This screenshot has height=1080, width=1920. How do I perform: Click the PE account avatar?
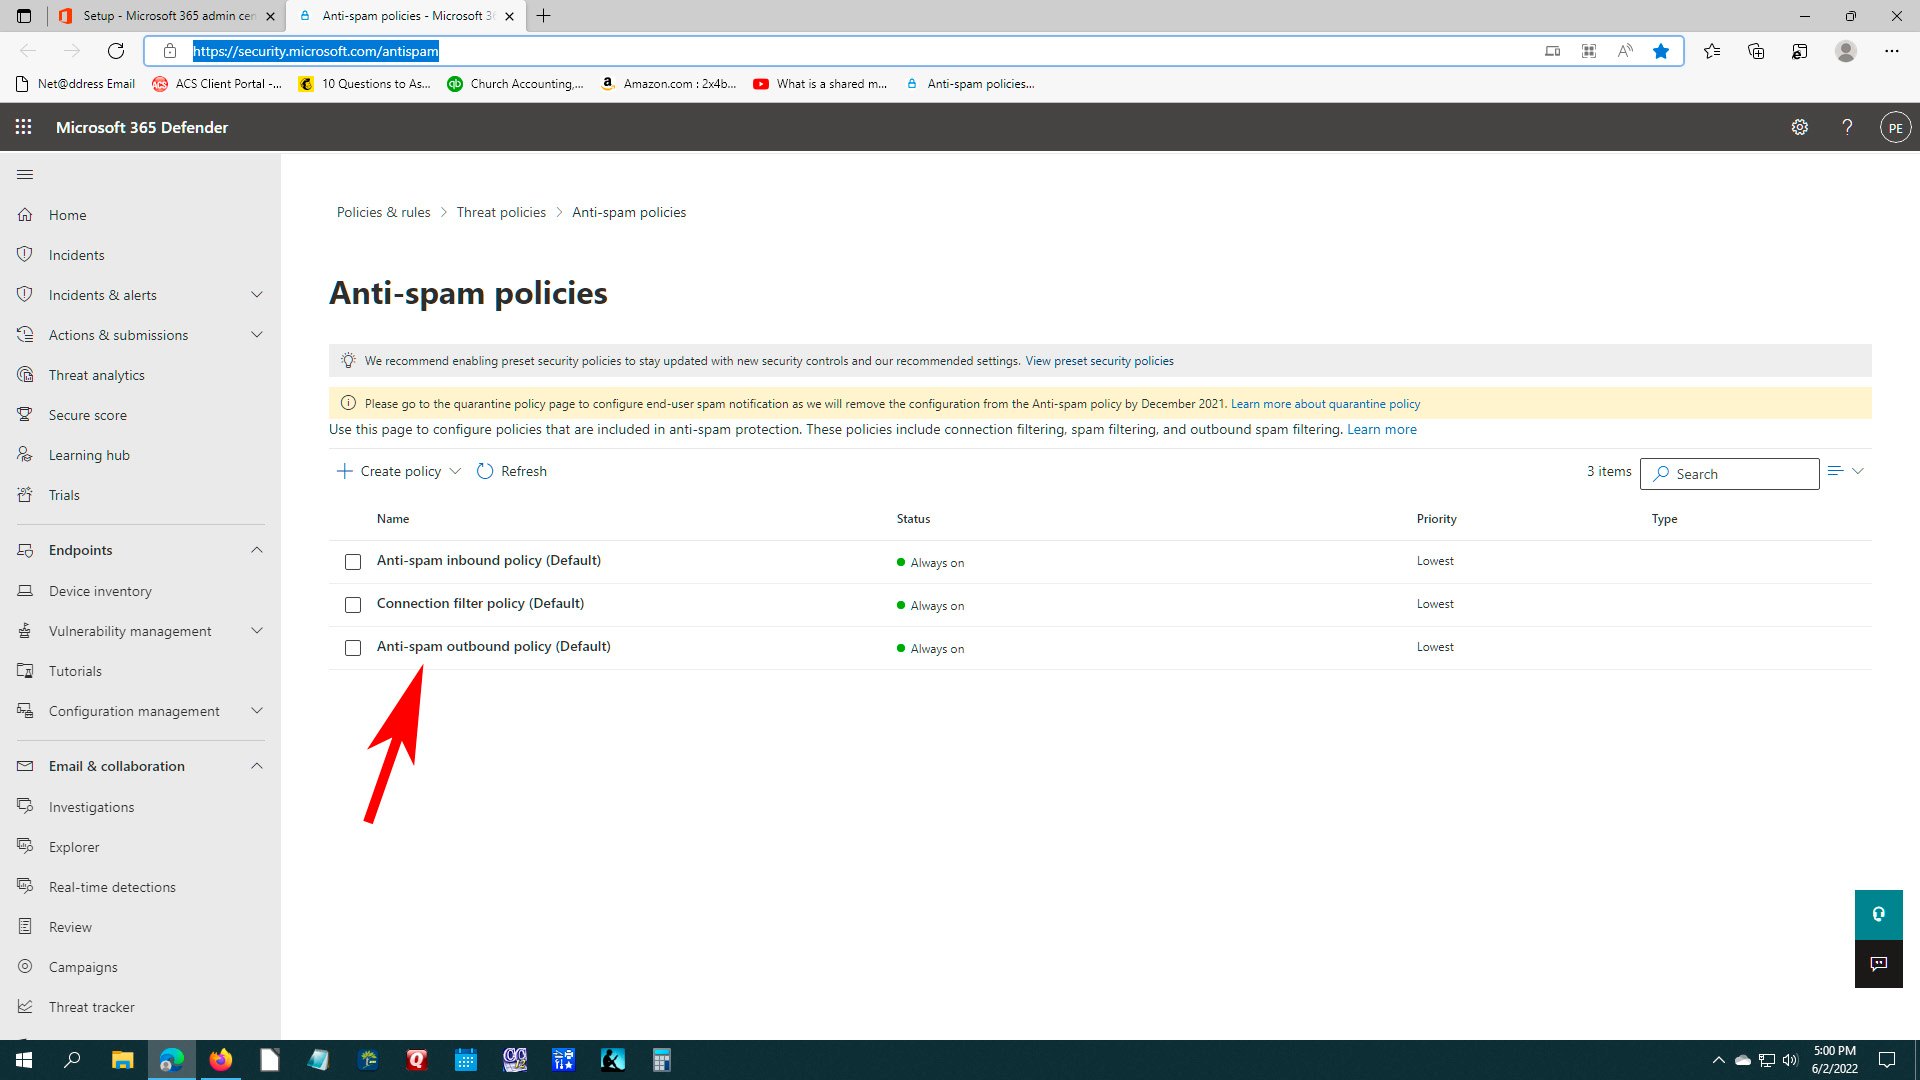click(1895, 127)
